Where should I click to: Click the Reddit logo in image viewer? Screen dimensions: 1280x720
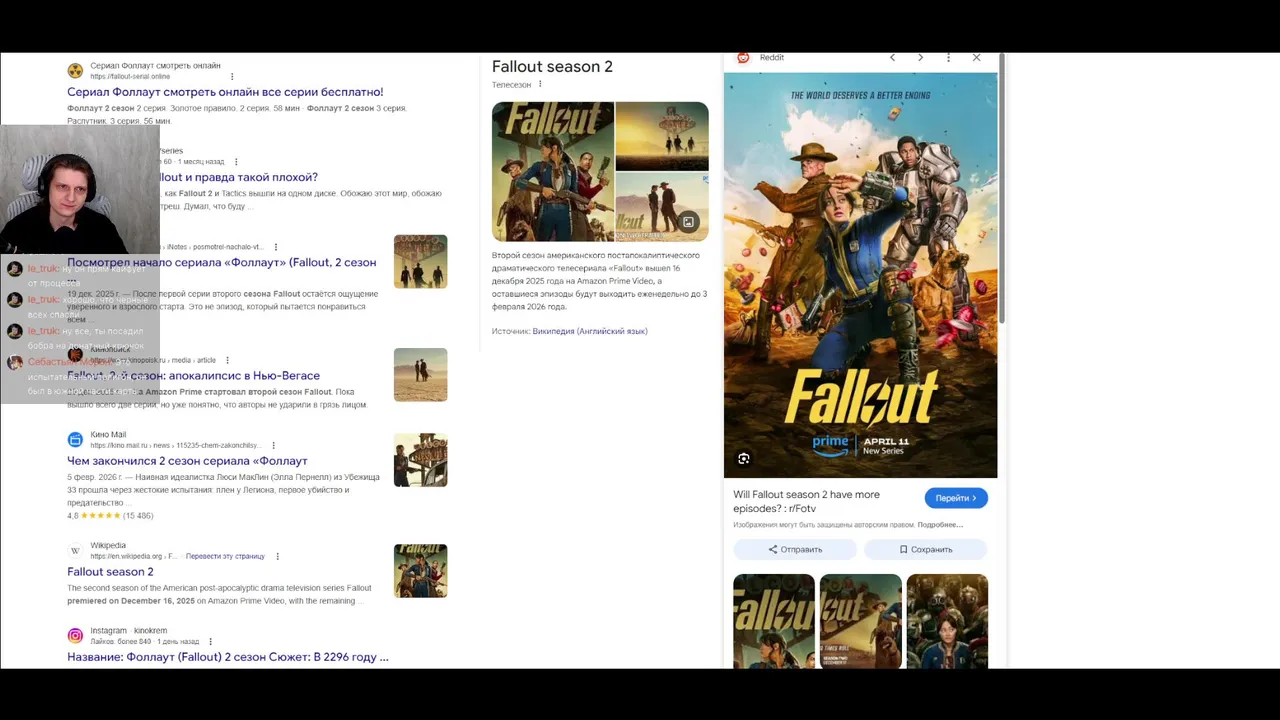click(743, 58)
